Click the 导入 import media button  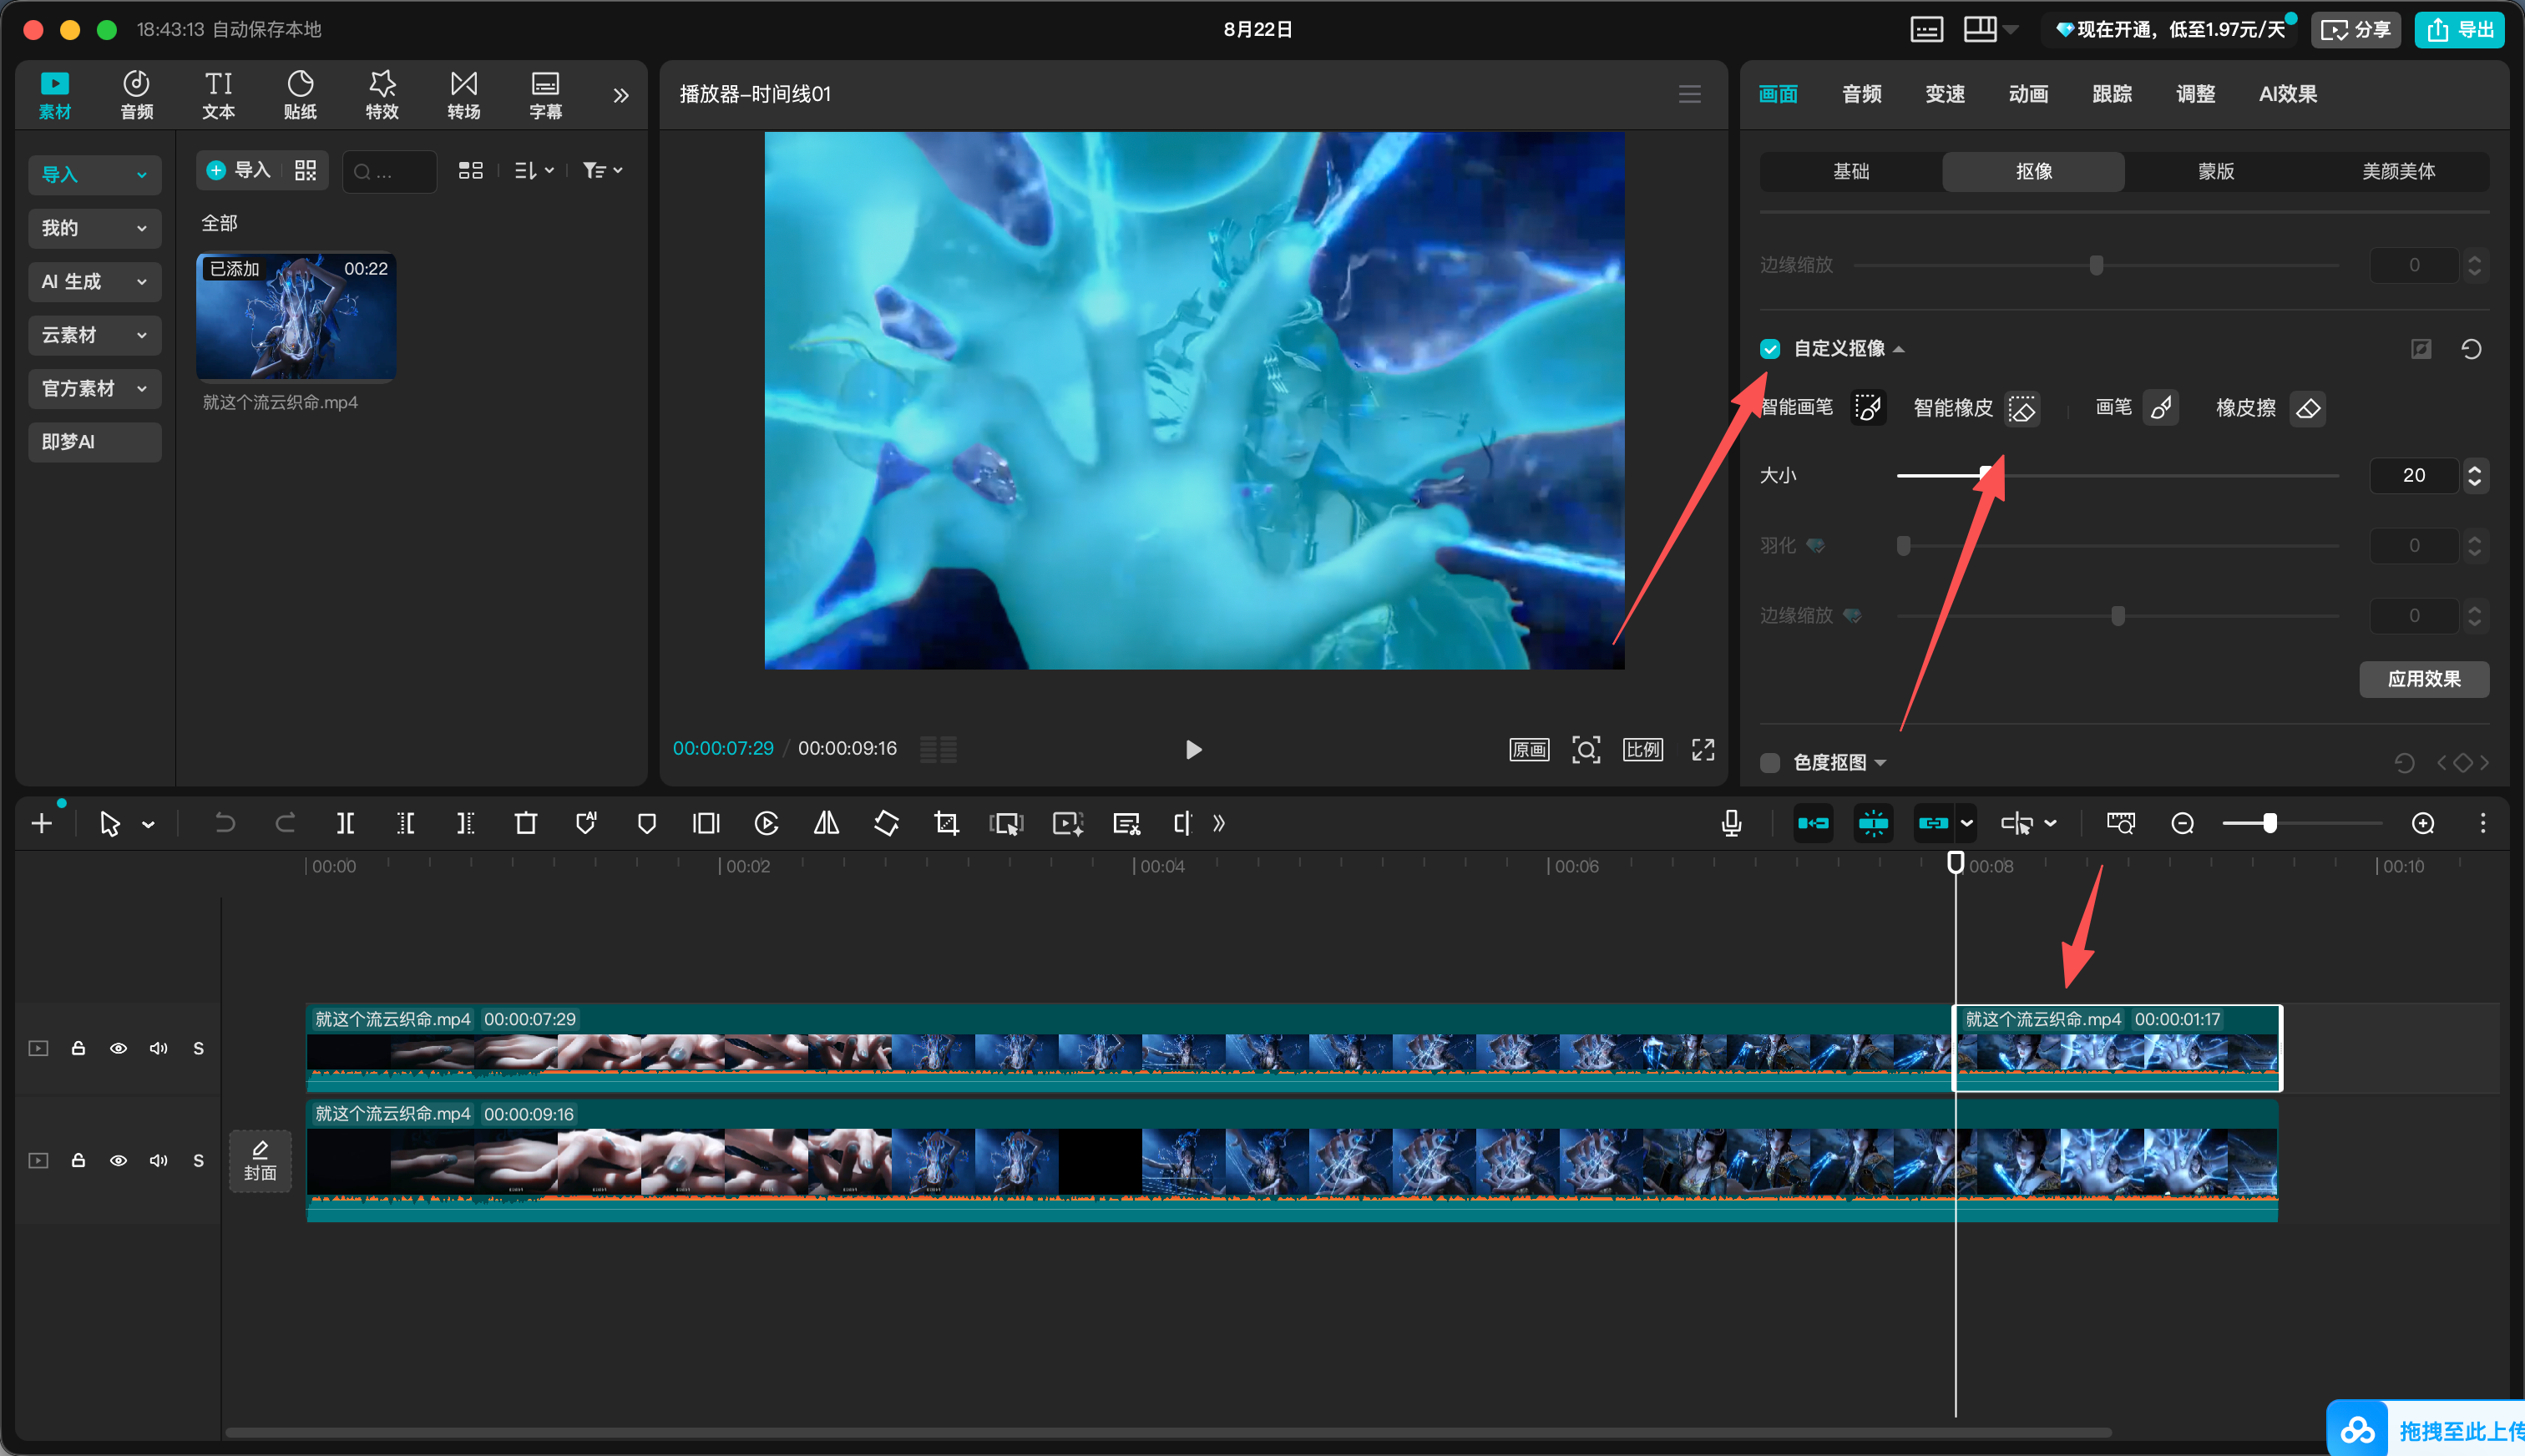point(239,170)
